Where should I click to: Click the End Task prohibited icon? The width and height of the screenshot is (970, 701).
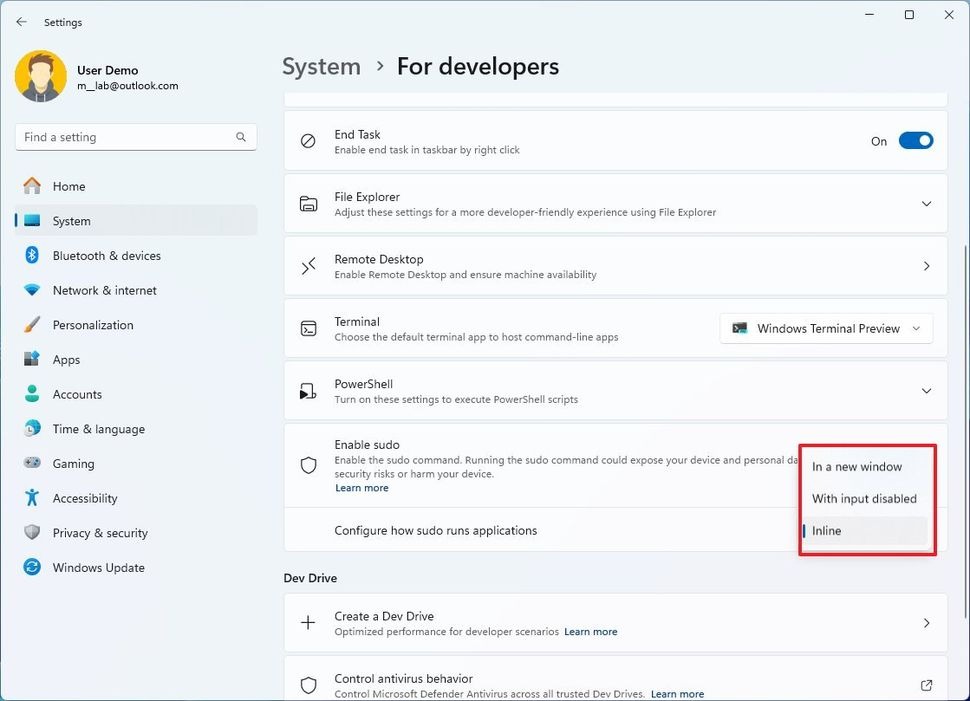[x=308, y=141]
